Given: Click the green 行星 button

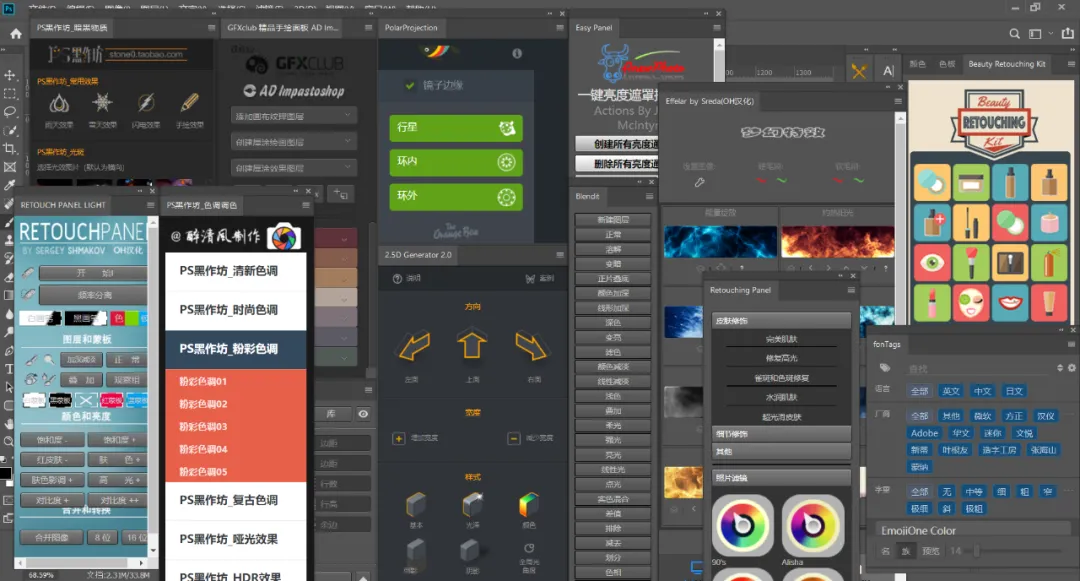Looking at the screenshot, I should (x=456, y=128).
